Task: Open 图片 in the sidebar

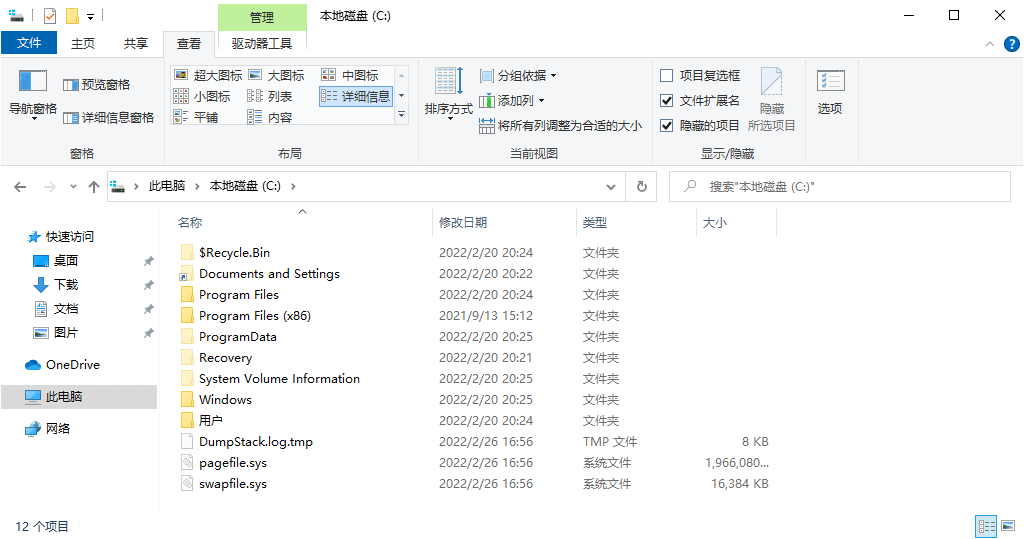Action: pyautogui.click(x=56, y=333)
